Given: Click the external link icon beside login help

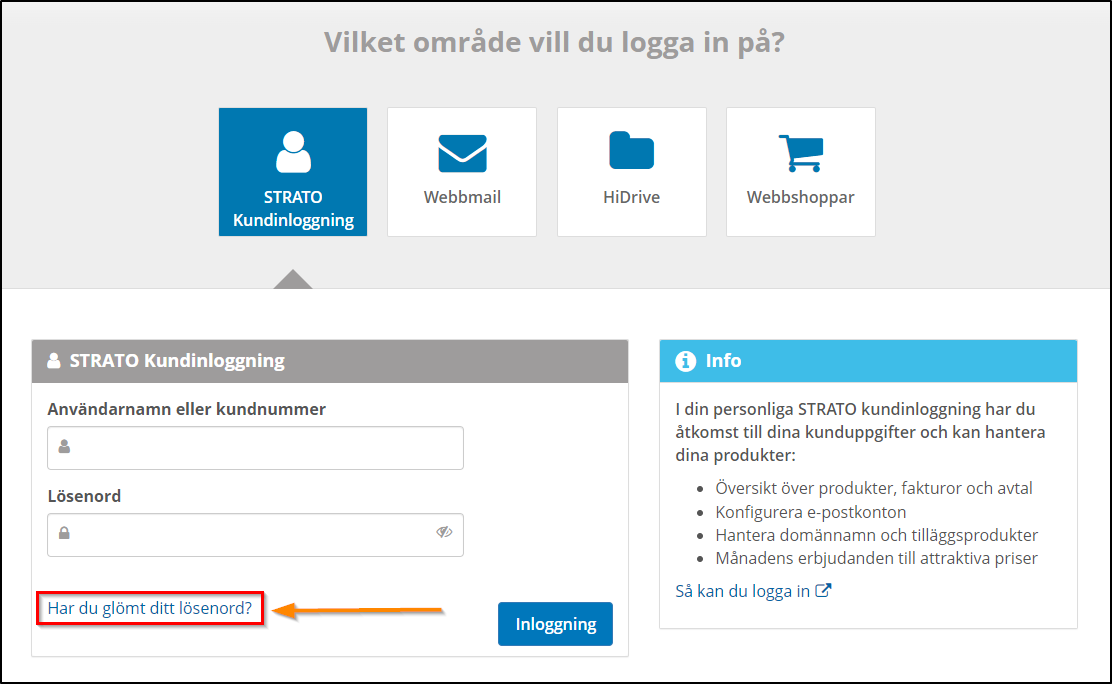Looking at the screenshot, I should (x=824, y=590).
